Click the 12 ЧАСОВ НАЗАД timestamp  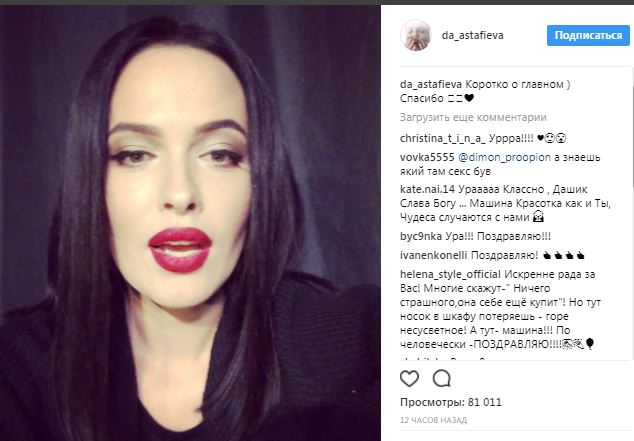point(433,420)
